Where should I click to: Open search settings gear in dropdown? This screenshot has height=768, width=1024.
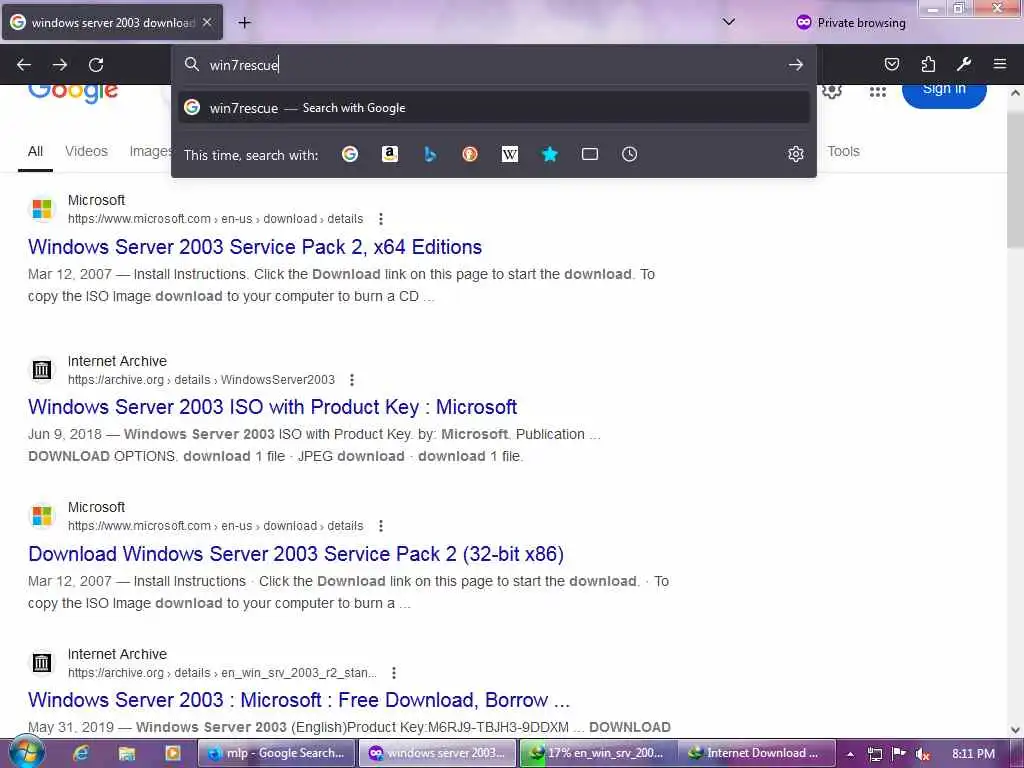coord(795,154)
